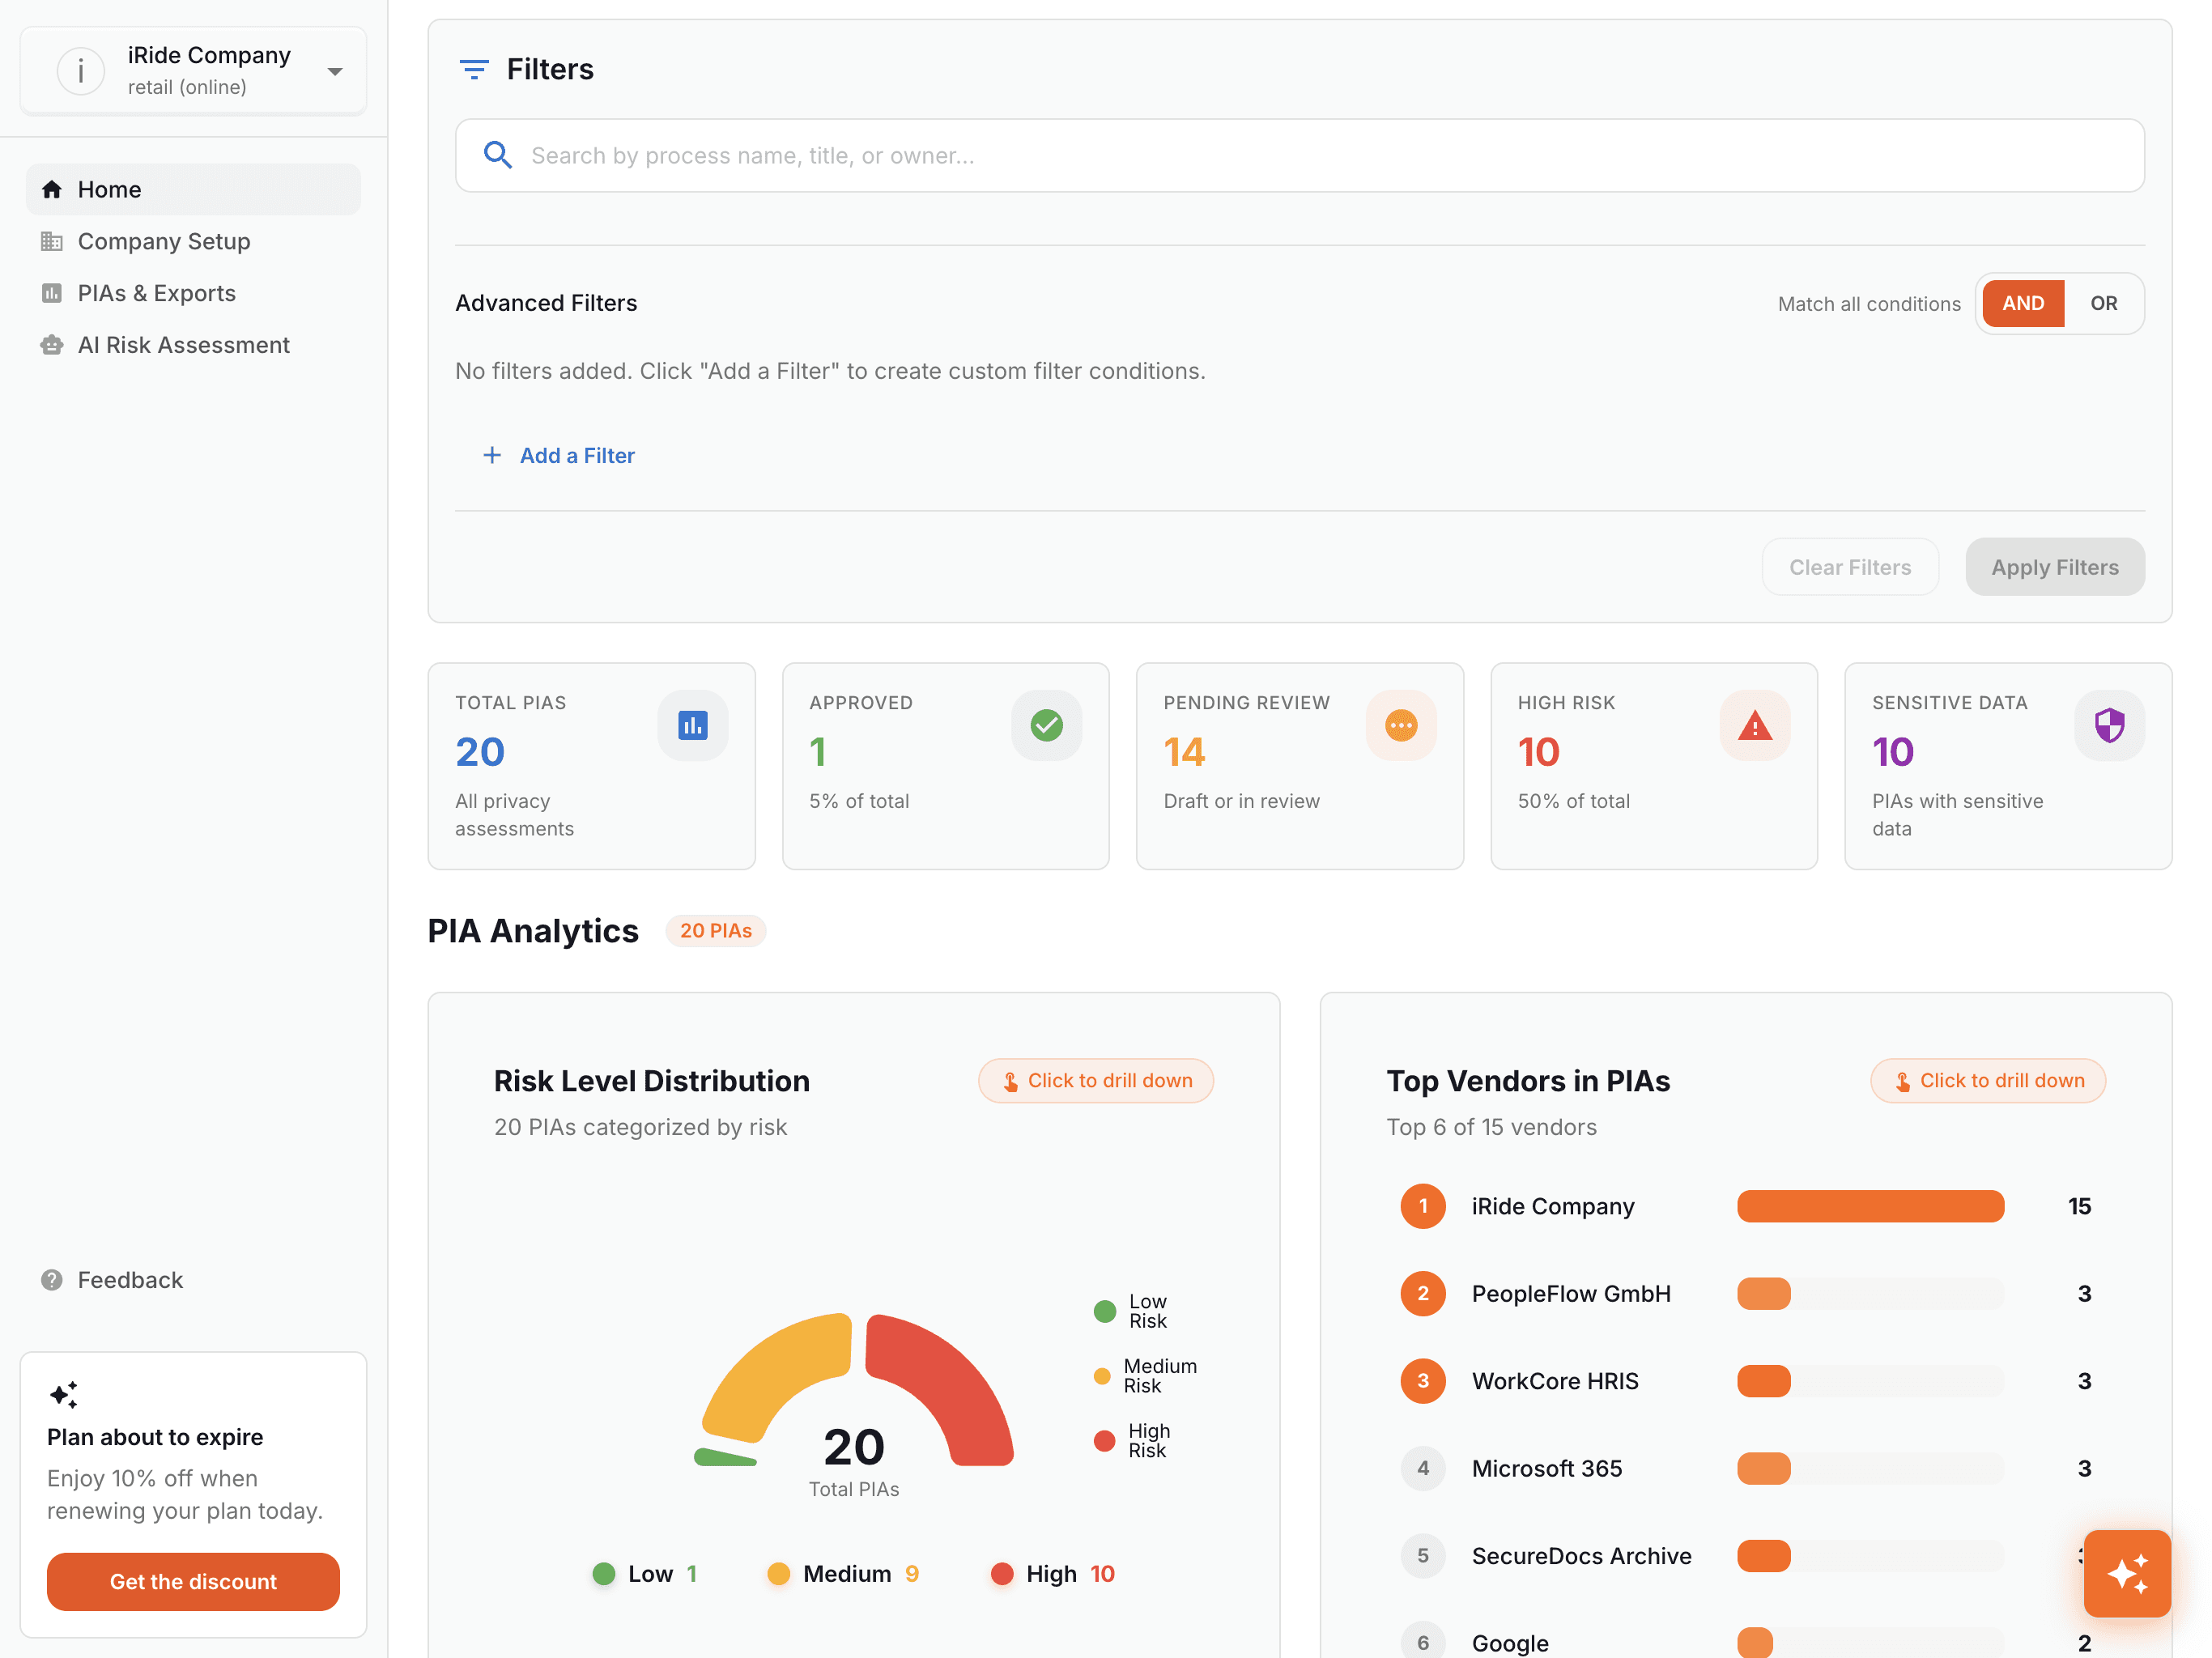Focus the process name search field

(x=1300, y=156)
